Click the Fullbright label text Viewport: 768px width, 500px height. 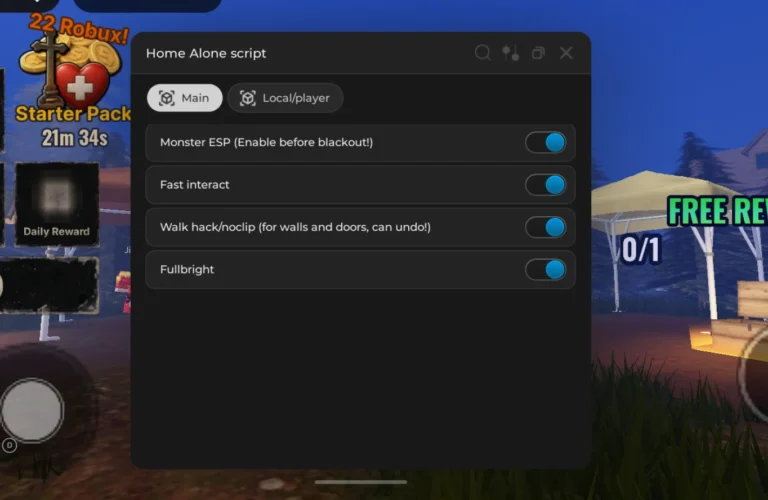click(x=187, y=270)
